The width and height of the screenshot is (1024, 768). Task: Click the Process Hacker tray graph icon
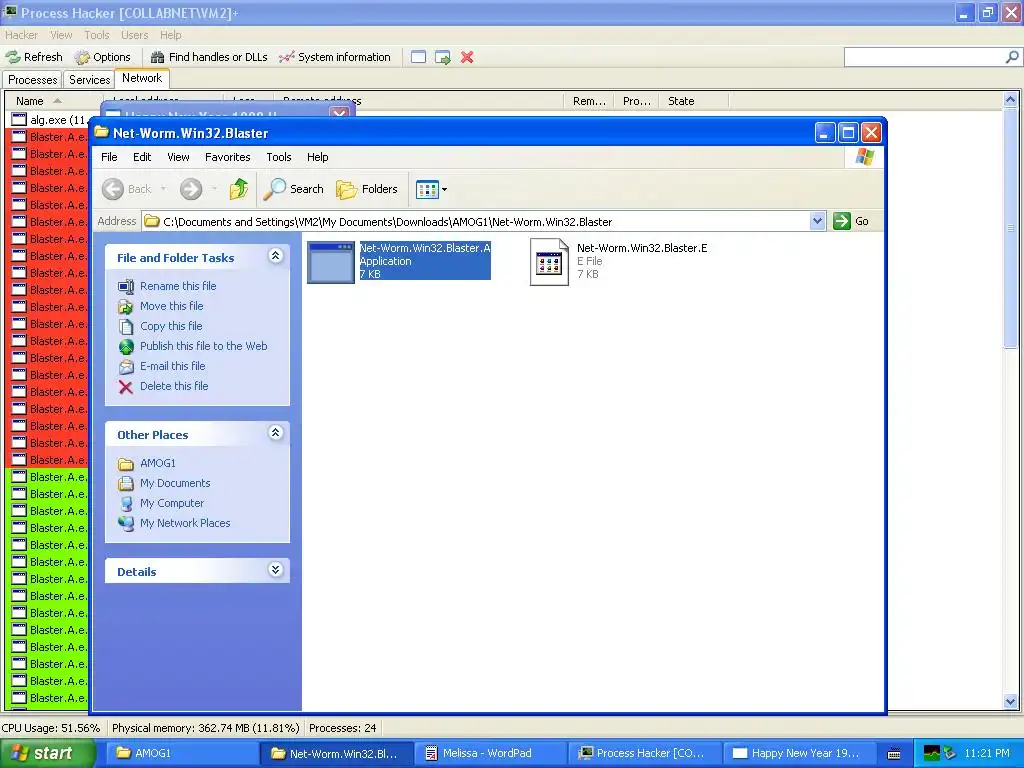pyautogui.click(x=932, y=754)
